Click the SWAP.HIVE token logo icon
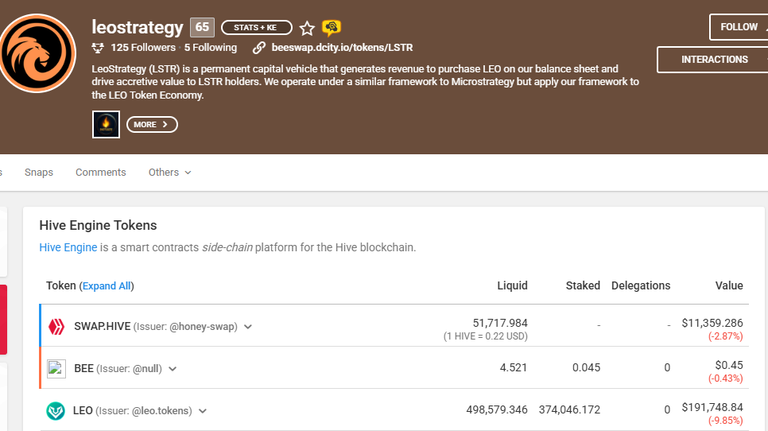Viewport: 768px width, 431px height. (56, 327)
